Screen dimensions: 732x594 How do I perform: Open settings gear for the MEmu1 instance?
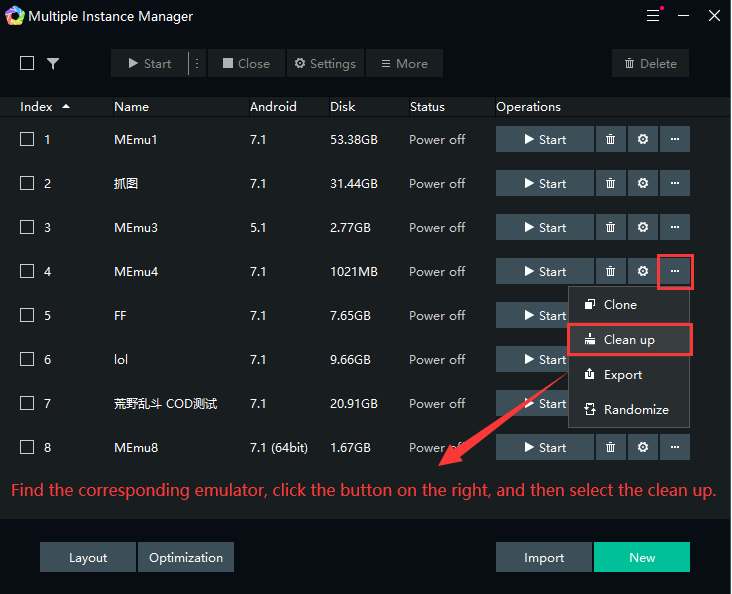click(643, 140)
